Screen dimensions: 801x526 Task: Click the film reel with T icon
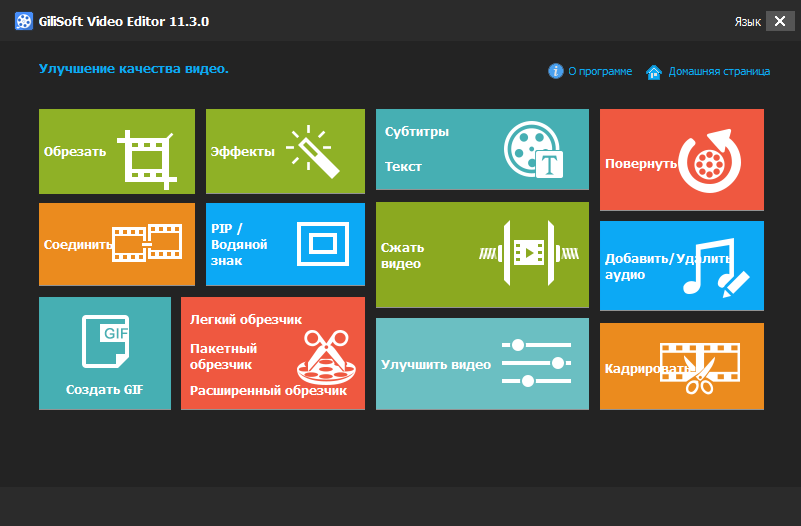pyautogui.click(x=533, y=150)
